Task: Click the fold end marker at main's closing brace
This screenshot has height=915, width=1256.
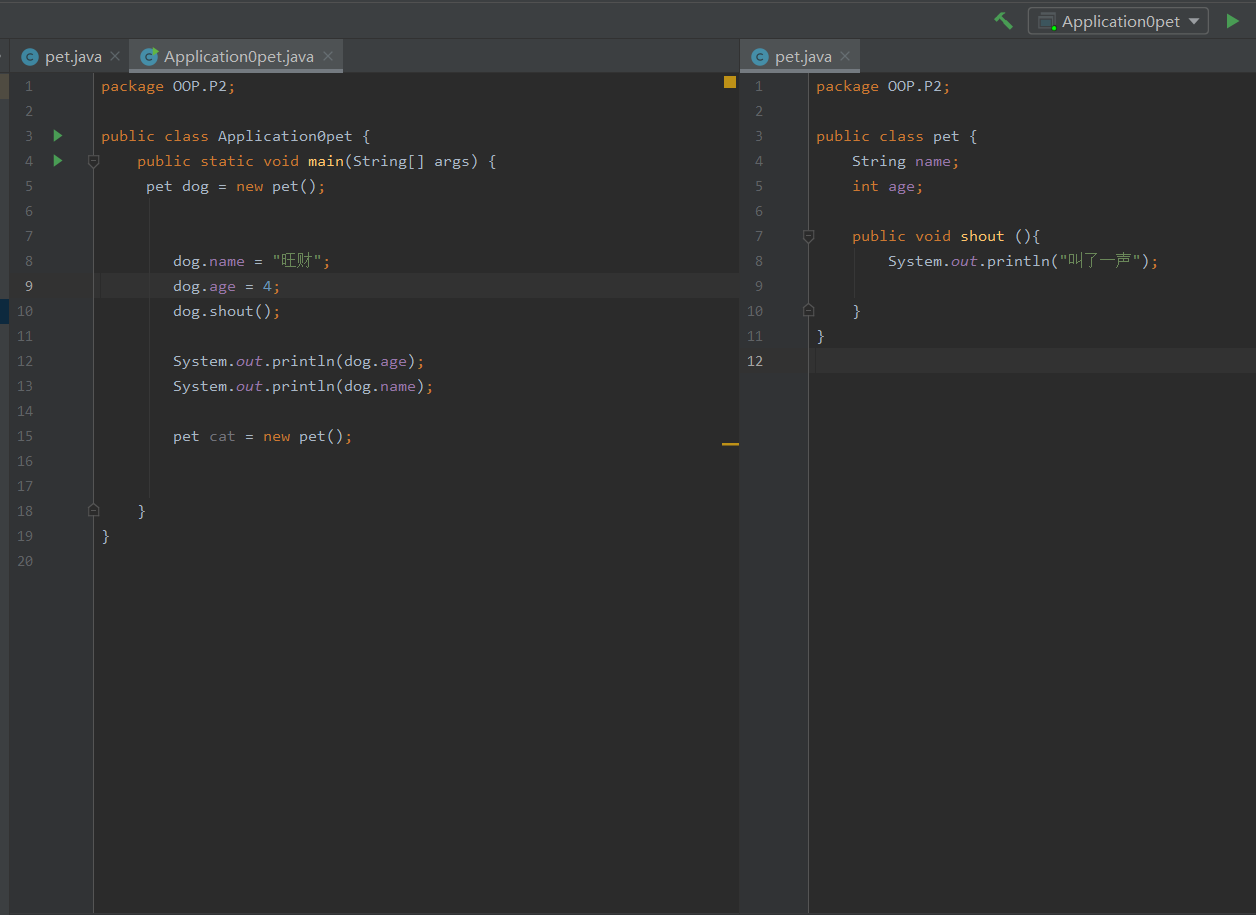Action: pyautogui.click(x=94, y=511)
